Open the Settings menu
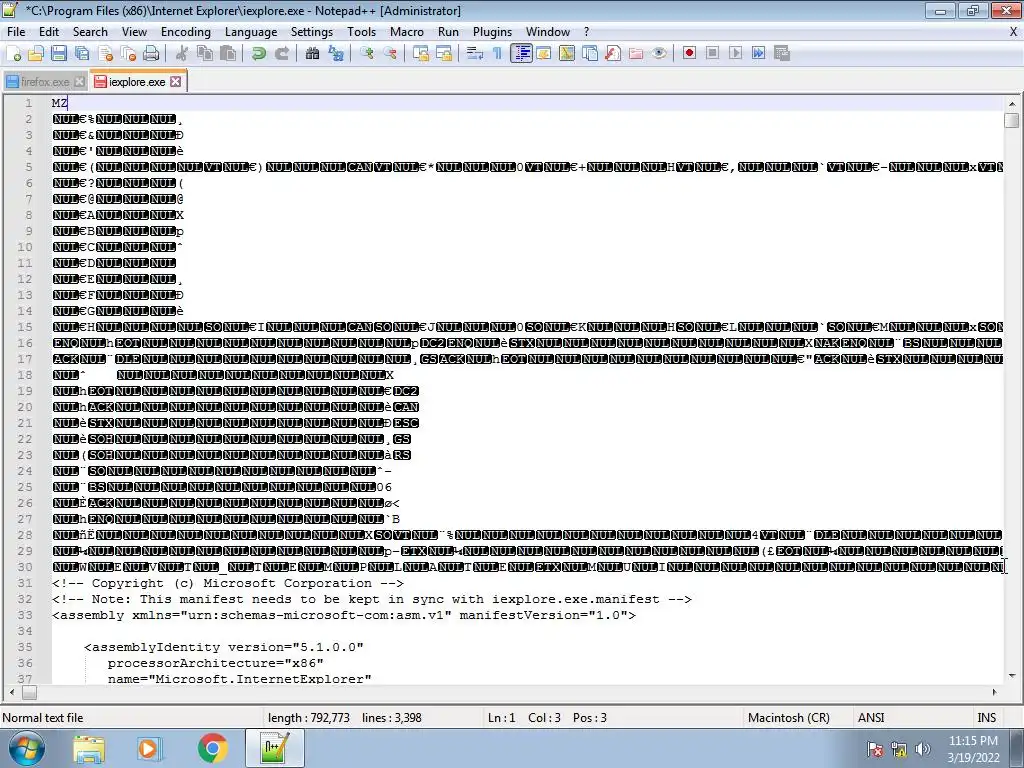 click(x=312, y=32)
